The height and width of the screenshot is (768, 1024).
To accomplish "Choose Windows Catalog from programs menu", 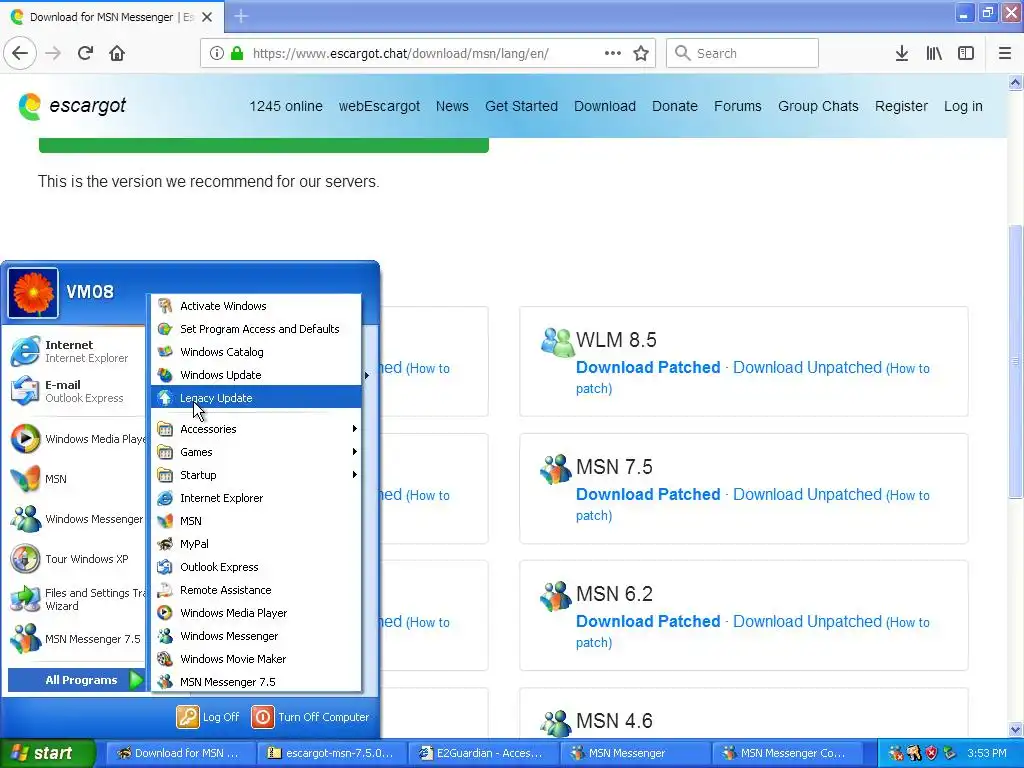I will click(x=256, y=352).
